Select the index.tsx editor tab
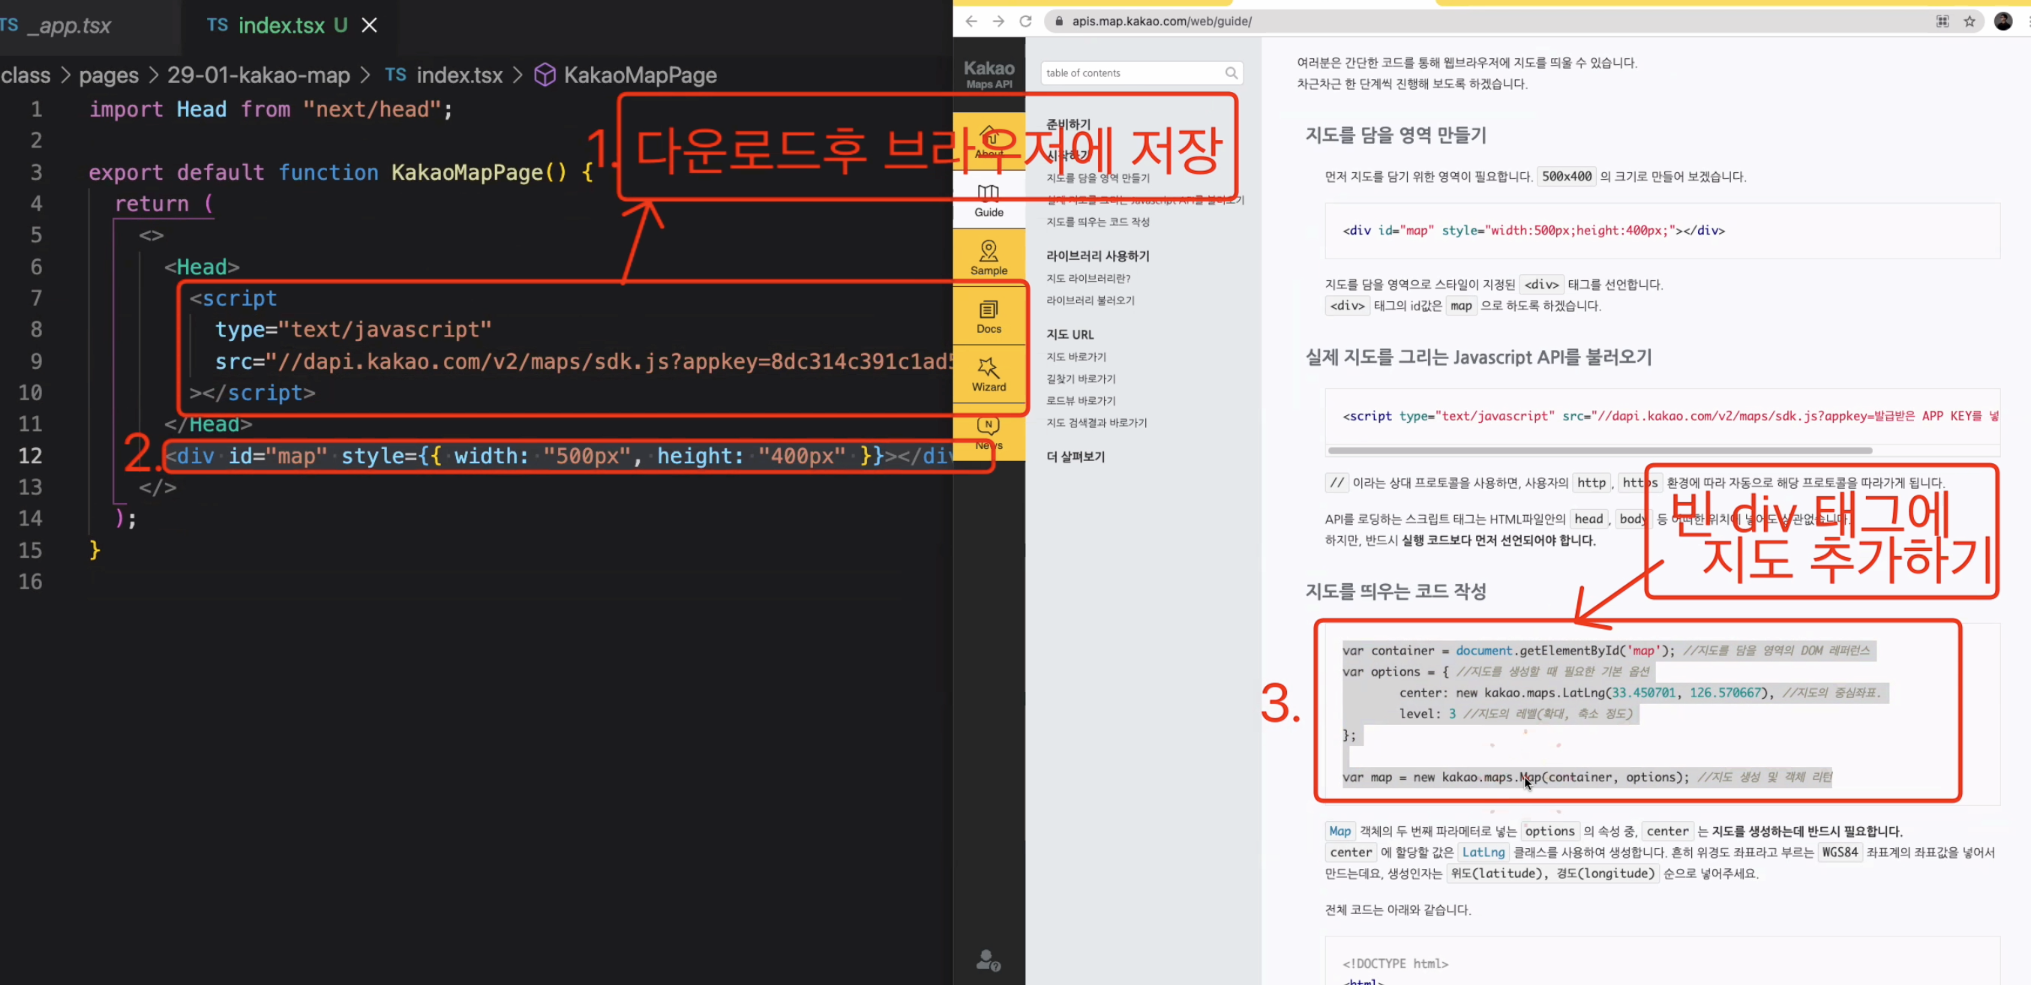This screenshot has height=985, width=2031. [x=280, y=26]
